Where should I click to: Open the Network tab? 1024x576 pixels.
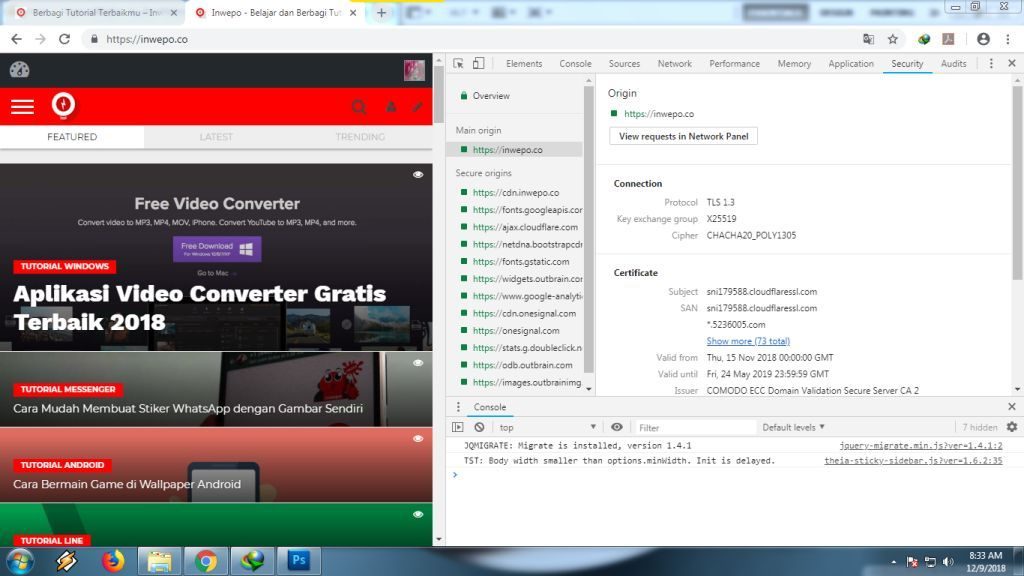pos(675,63)
